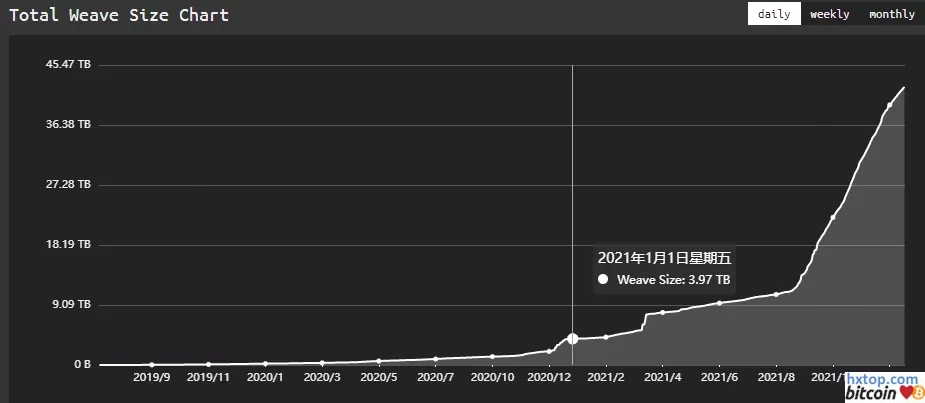Open the hxtop.com watermark link
925x403 pixels.
(x=882, y=380)
